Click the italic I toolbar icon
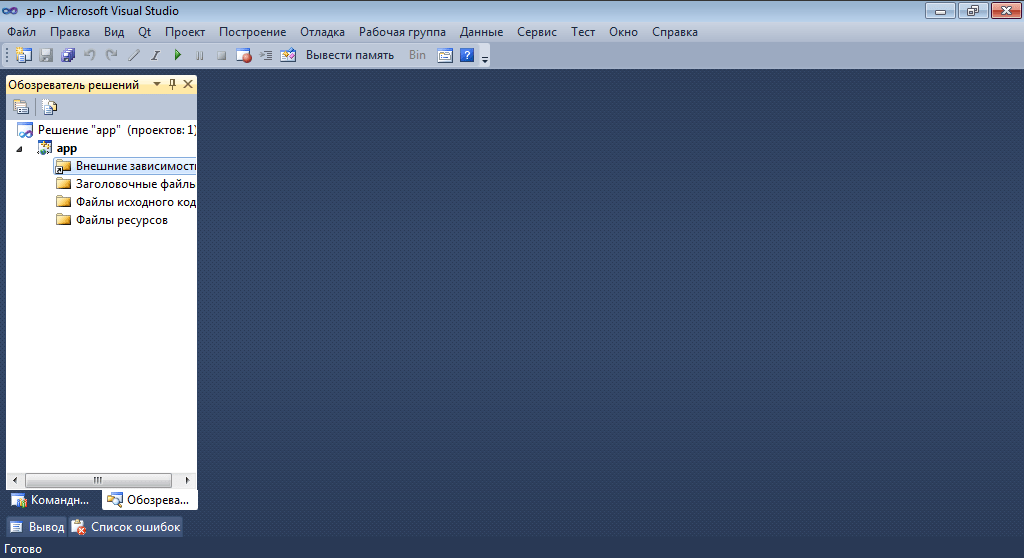Viewport: 1024px width, 558px height. coord(155,56)
